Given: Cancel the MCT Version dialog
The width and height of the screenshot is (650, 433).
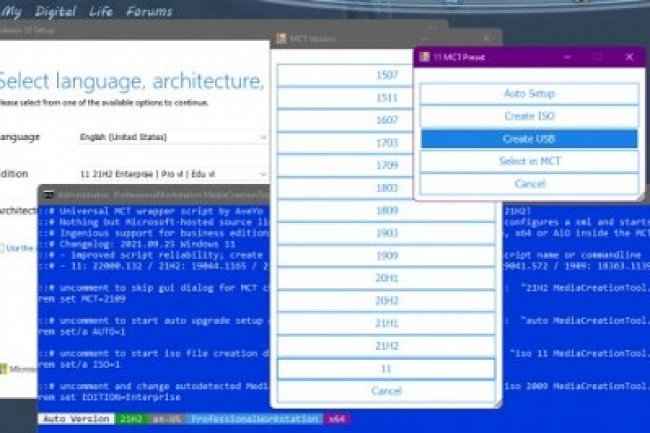Looking at the screenshot, I should tap(385, 391).
